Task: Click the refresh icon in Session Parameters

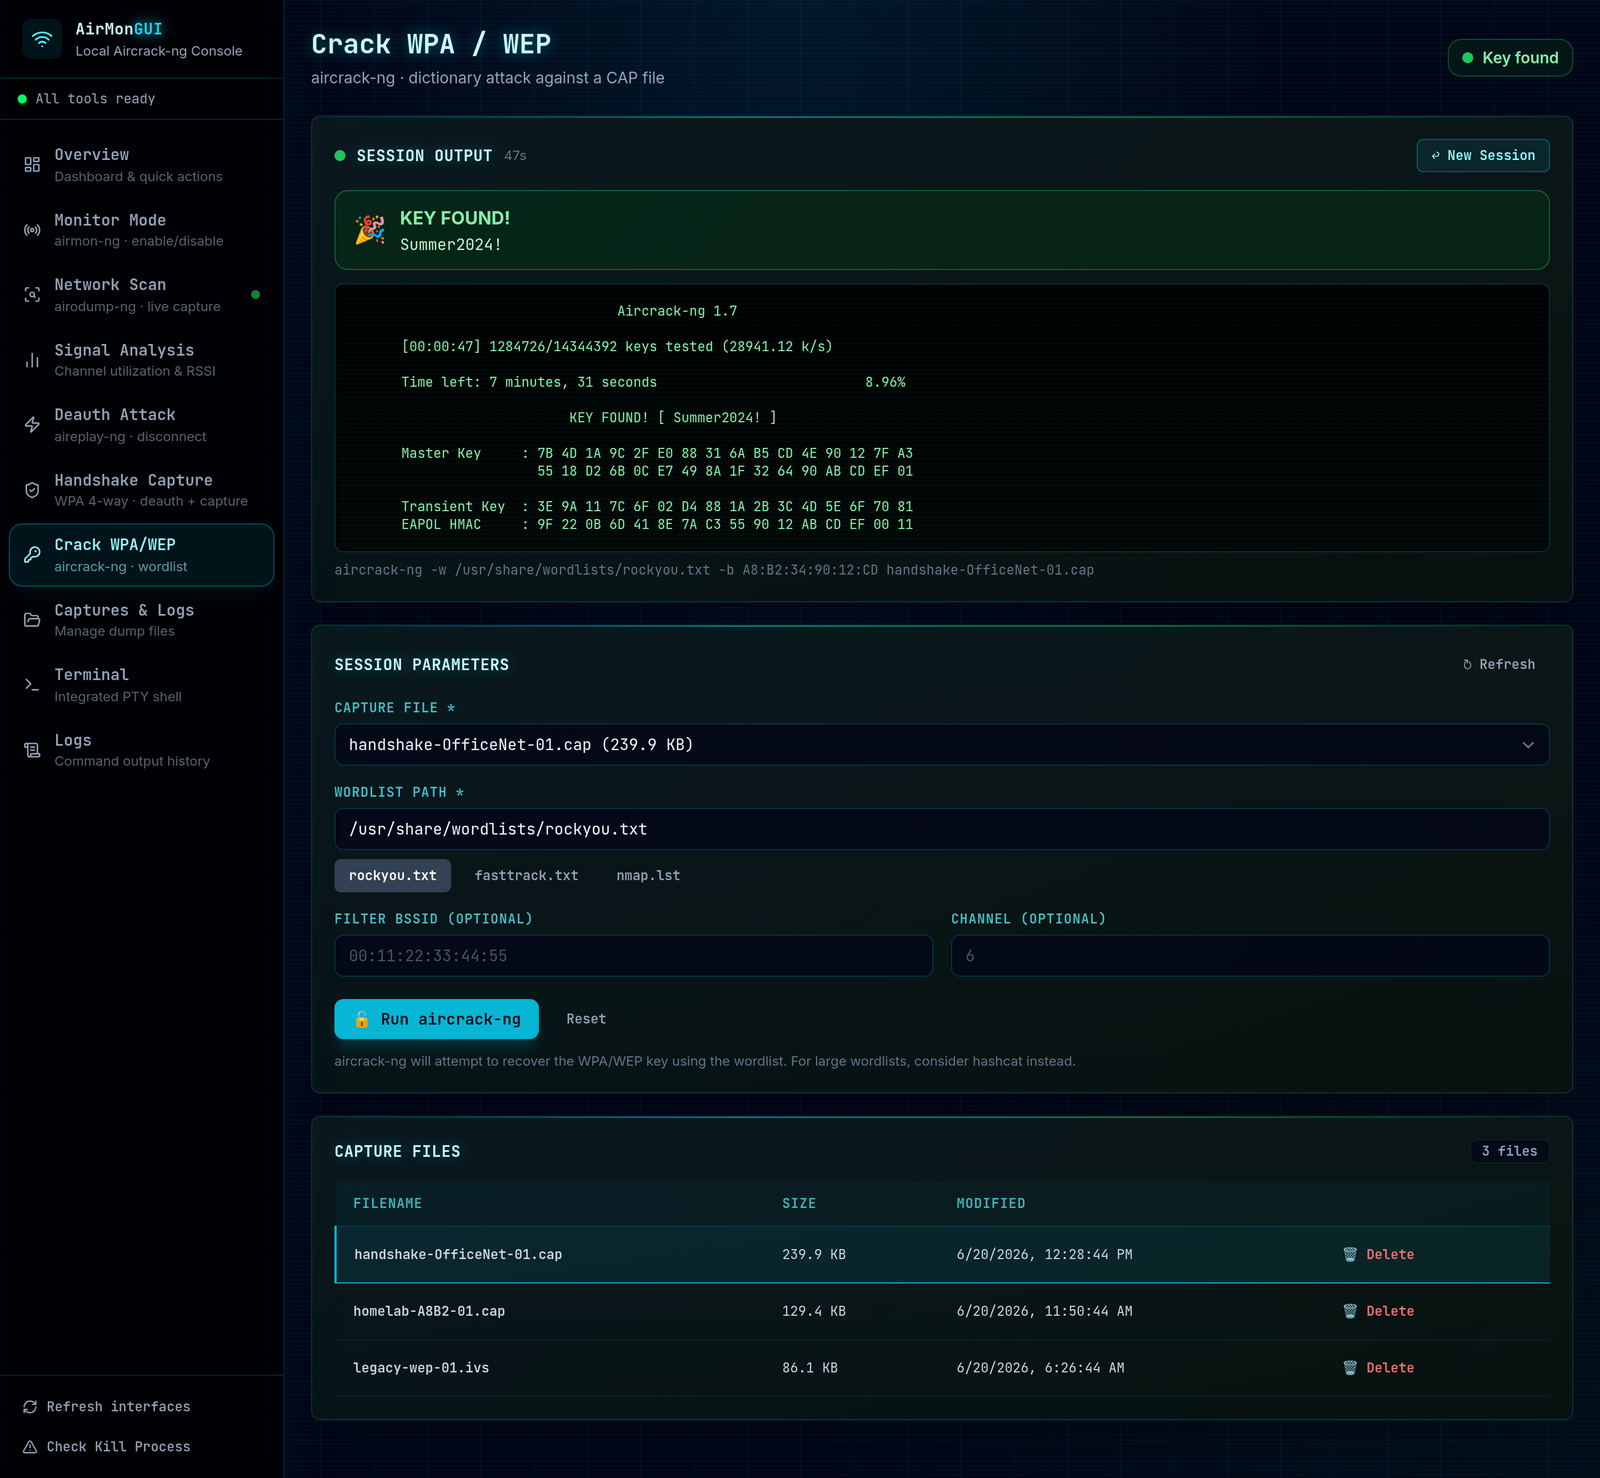Action: coord(1467,665)
